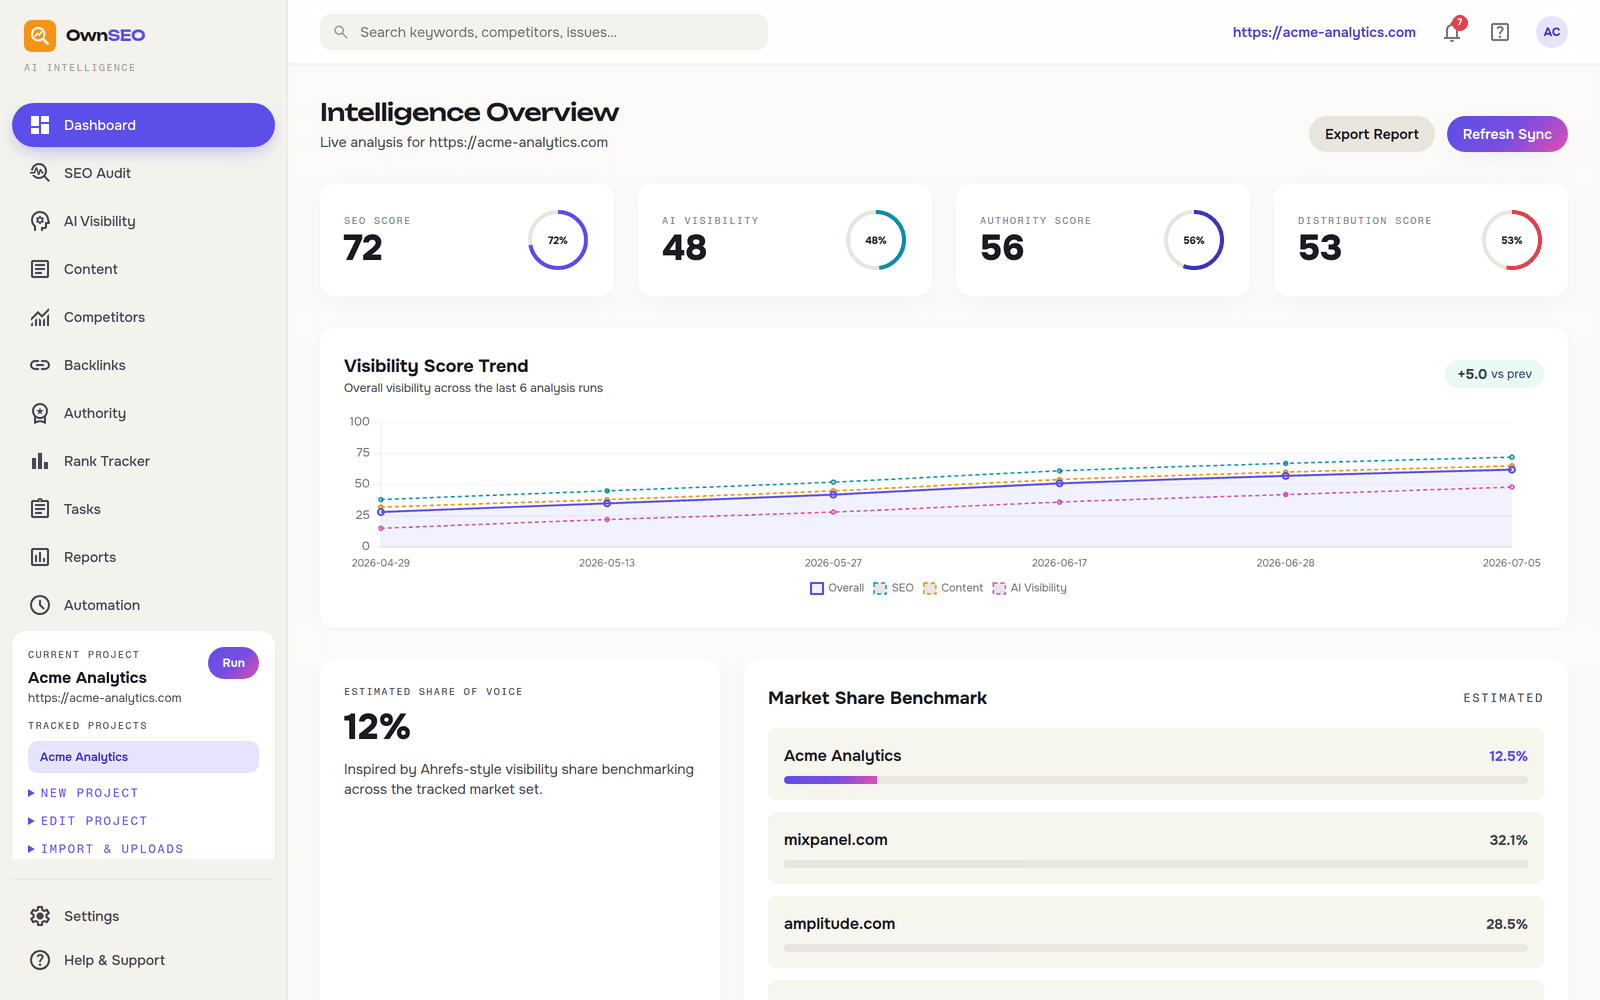Go to the Tasks page
Image resolution: width=1600 pixels, height=1000 pixels.
[x=143, y=509]
